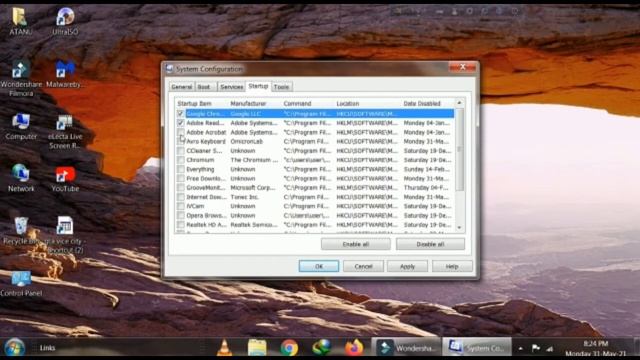Click the Apply button
This screenshot has height=360, width=640.
(407, 266)
